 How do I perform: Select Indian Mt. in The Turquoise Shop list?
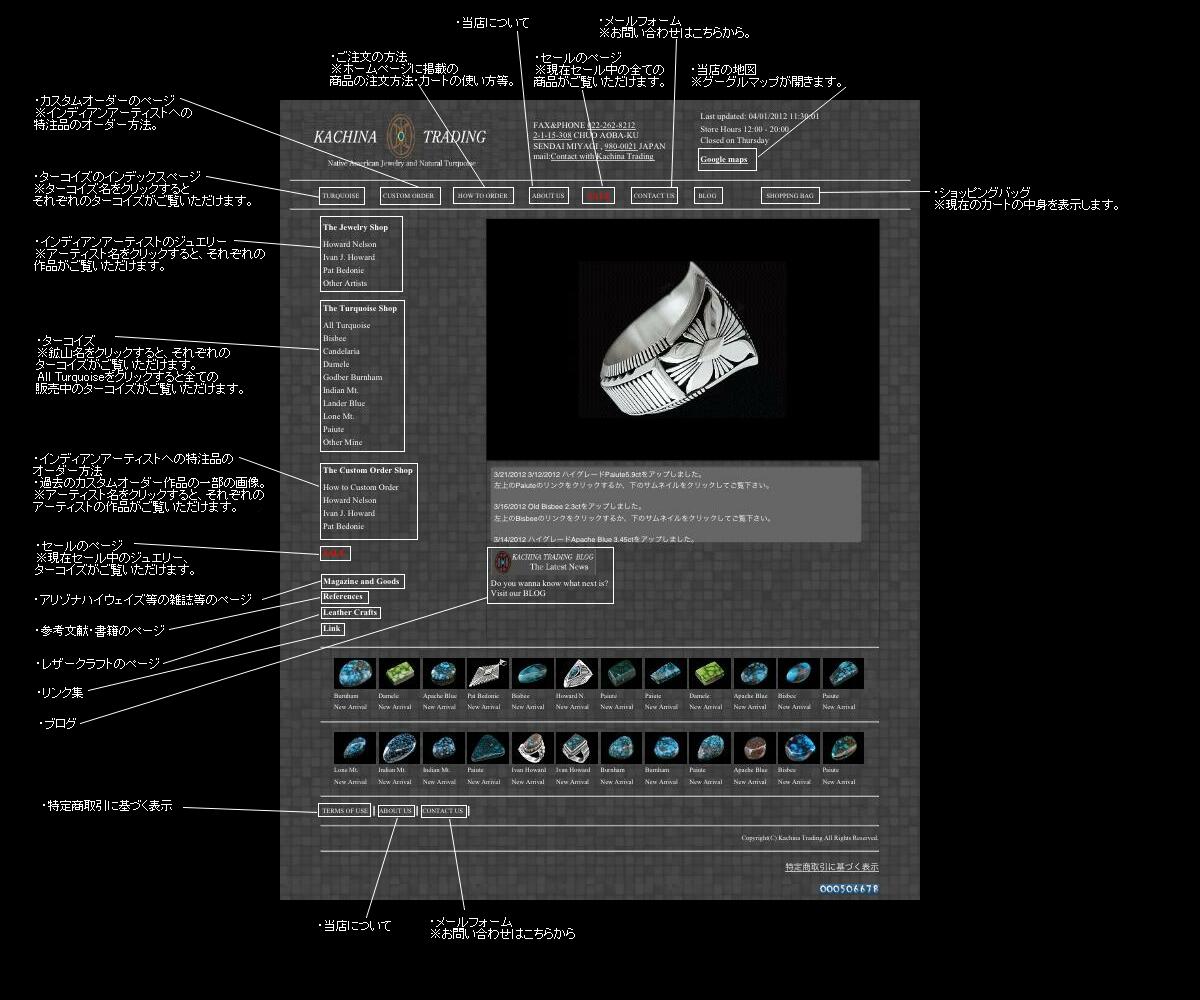pos(341,390)
